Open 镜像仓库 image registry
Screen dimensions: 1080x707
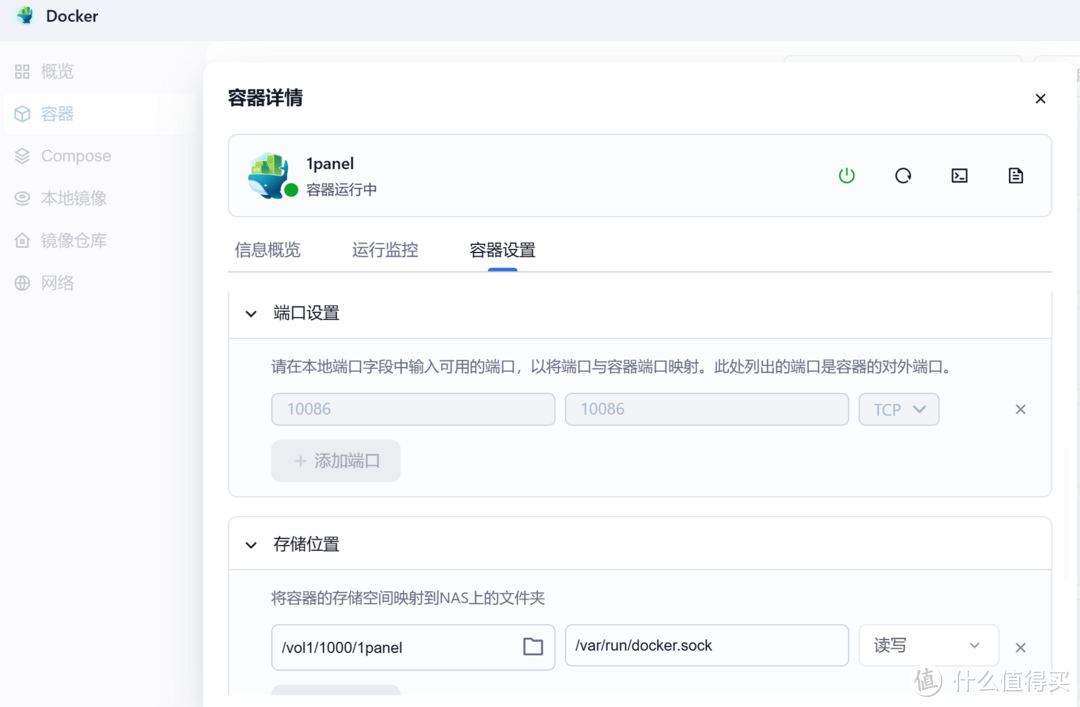click(101, 240)
